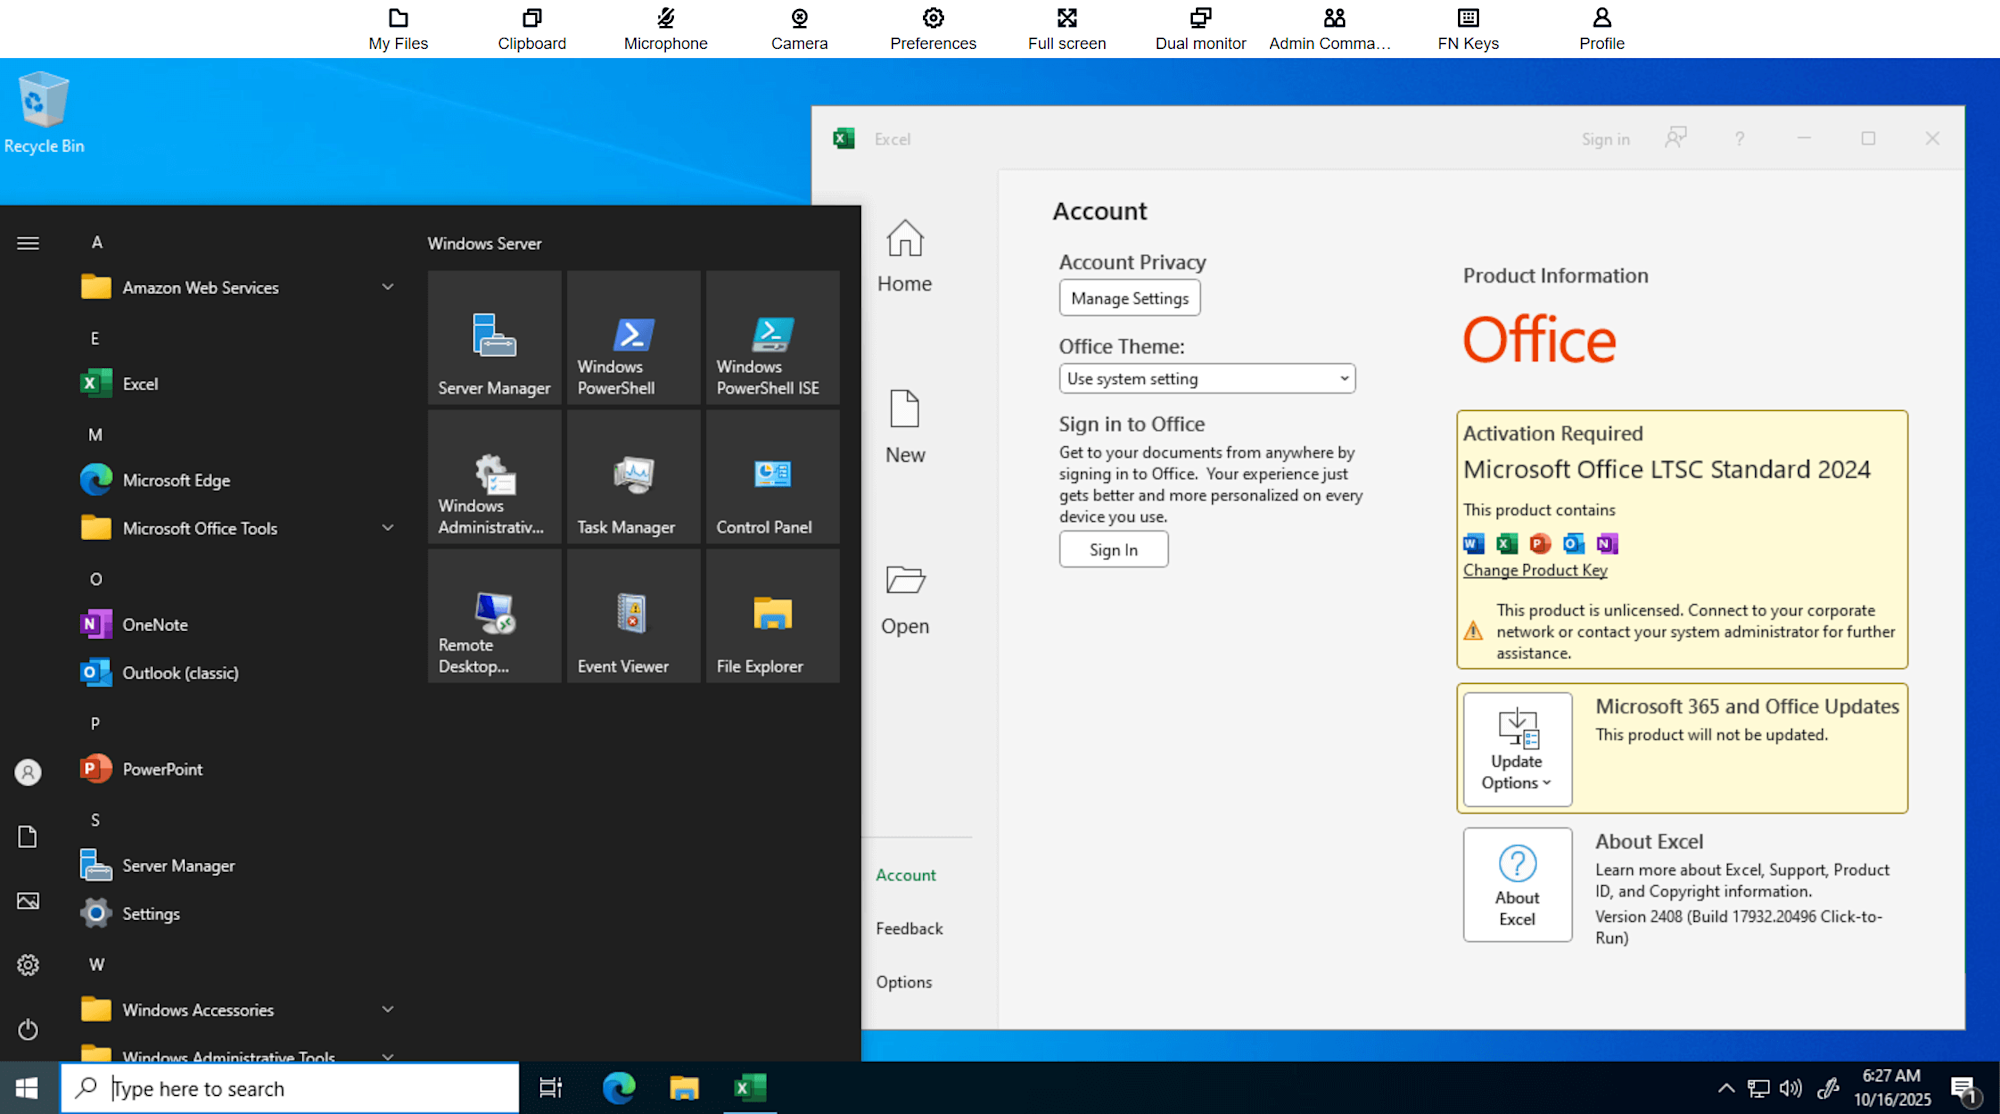The height and width of the screenshot is (1114, 2000).
Task: Switch to the Feedback section
Action: click(x=909, y=928)
